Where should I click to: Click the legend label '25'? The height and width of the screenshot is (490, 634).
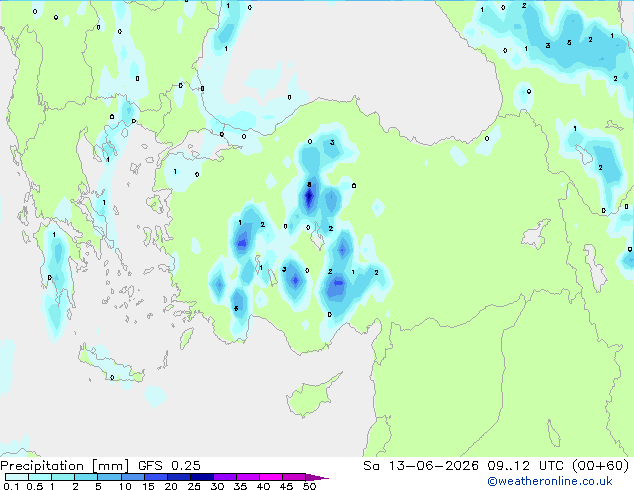coord(194,486)
